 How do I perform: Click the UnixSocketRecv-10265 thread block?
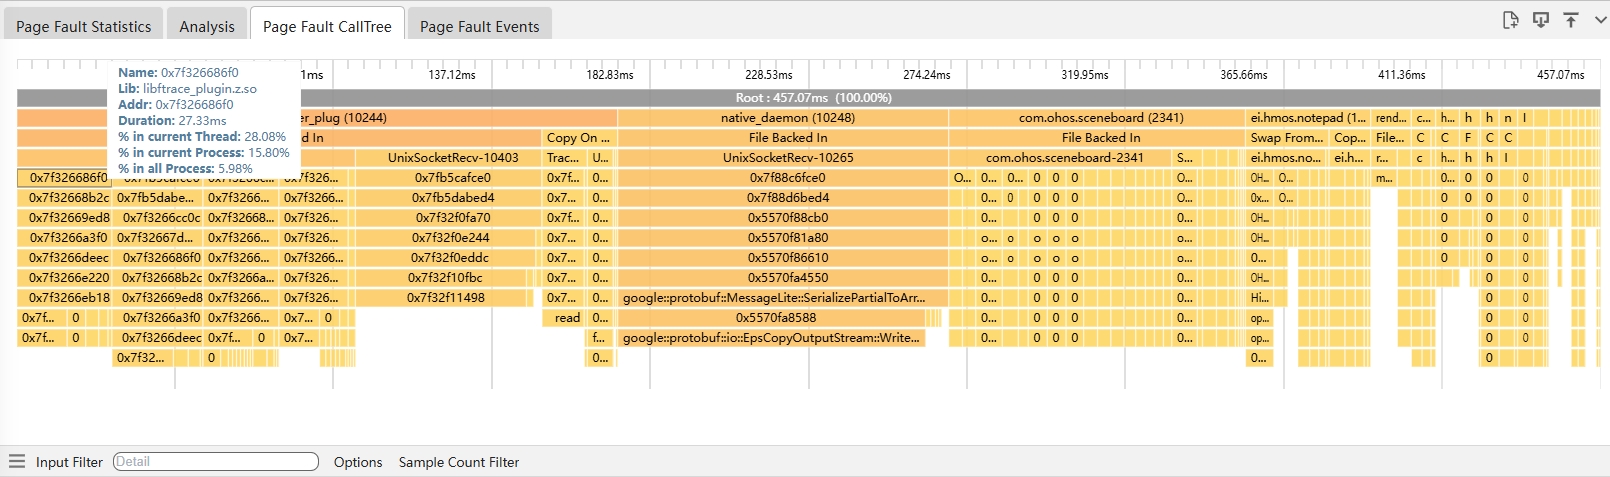point(787,158)
